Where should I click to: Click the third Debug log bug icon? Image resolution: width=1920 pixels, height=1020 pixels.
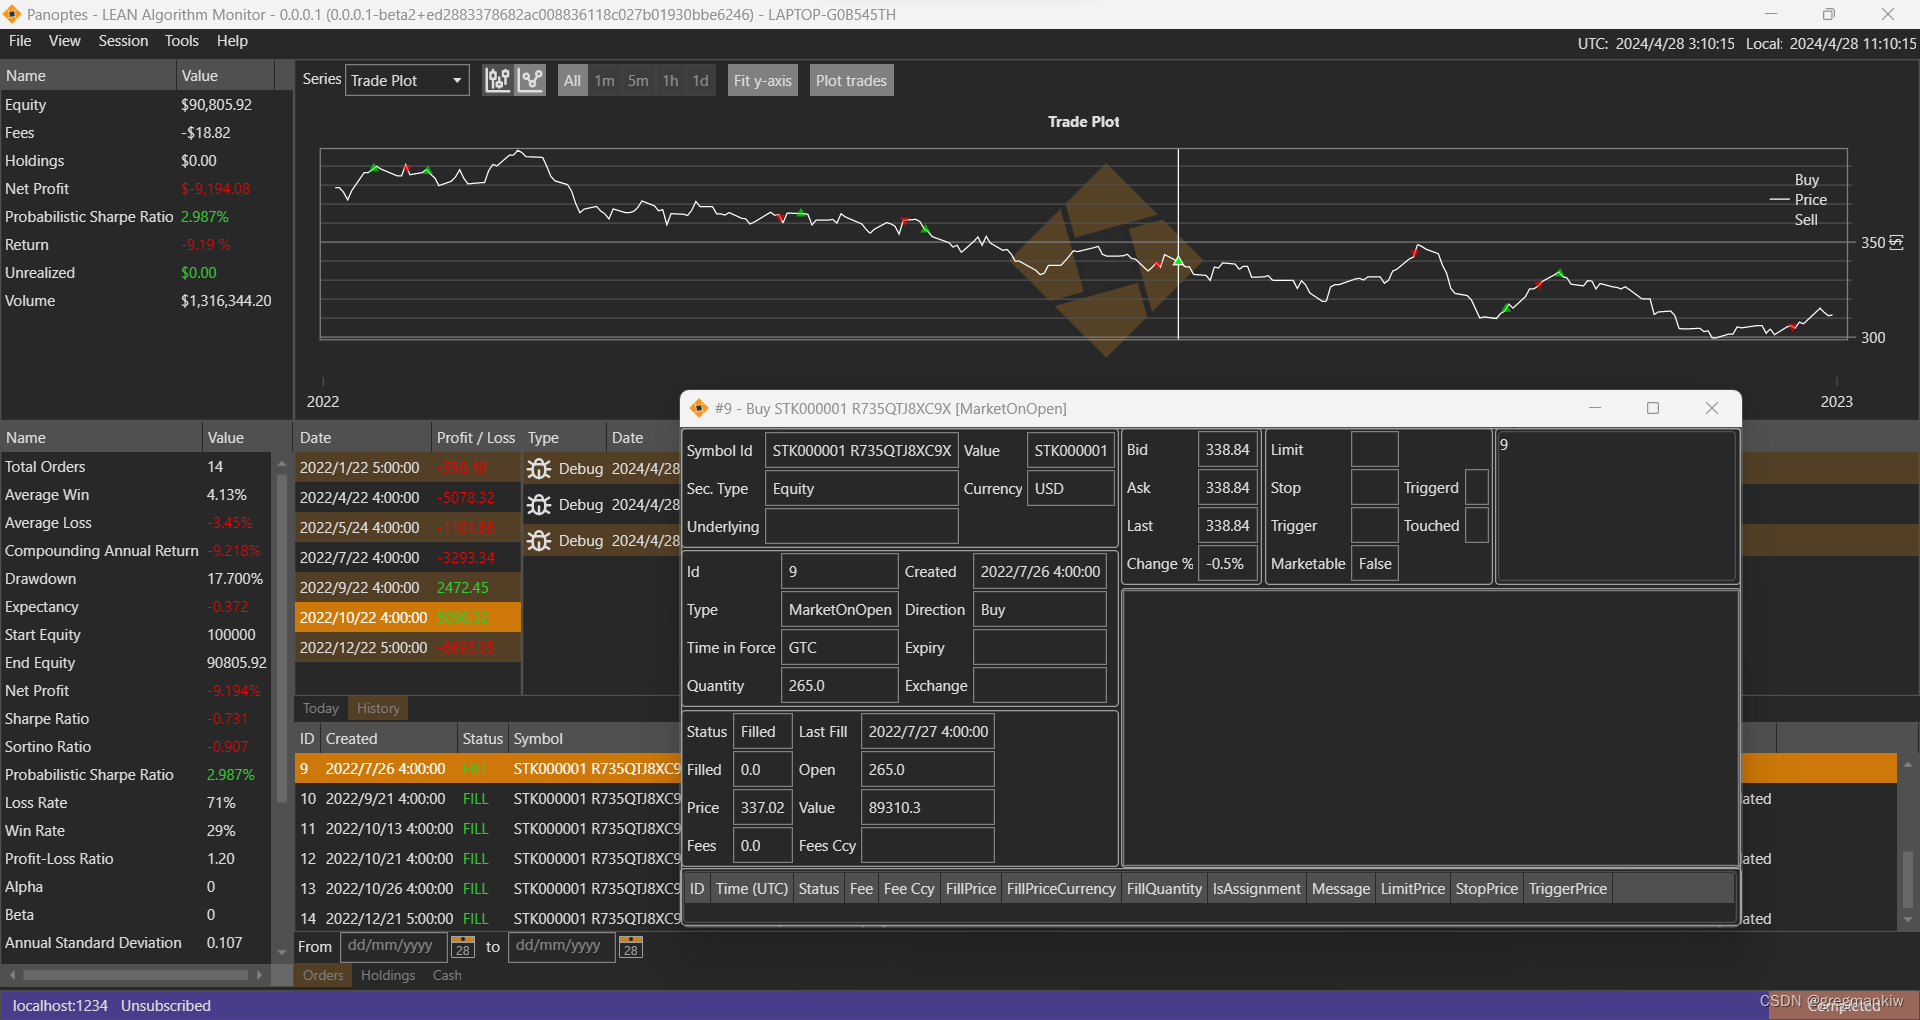click(539, 541)
